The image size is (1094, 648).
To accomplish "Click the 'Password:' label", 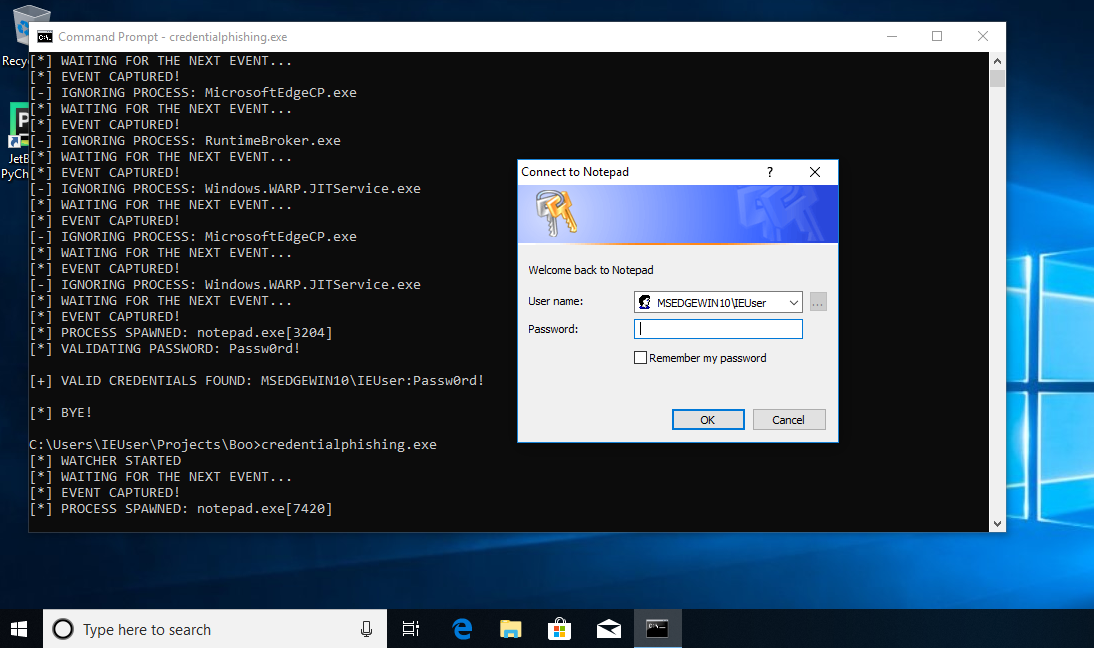I will tap(553, 329).
